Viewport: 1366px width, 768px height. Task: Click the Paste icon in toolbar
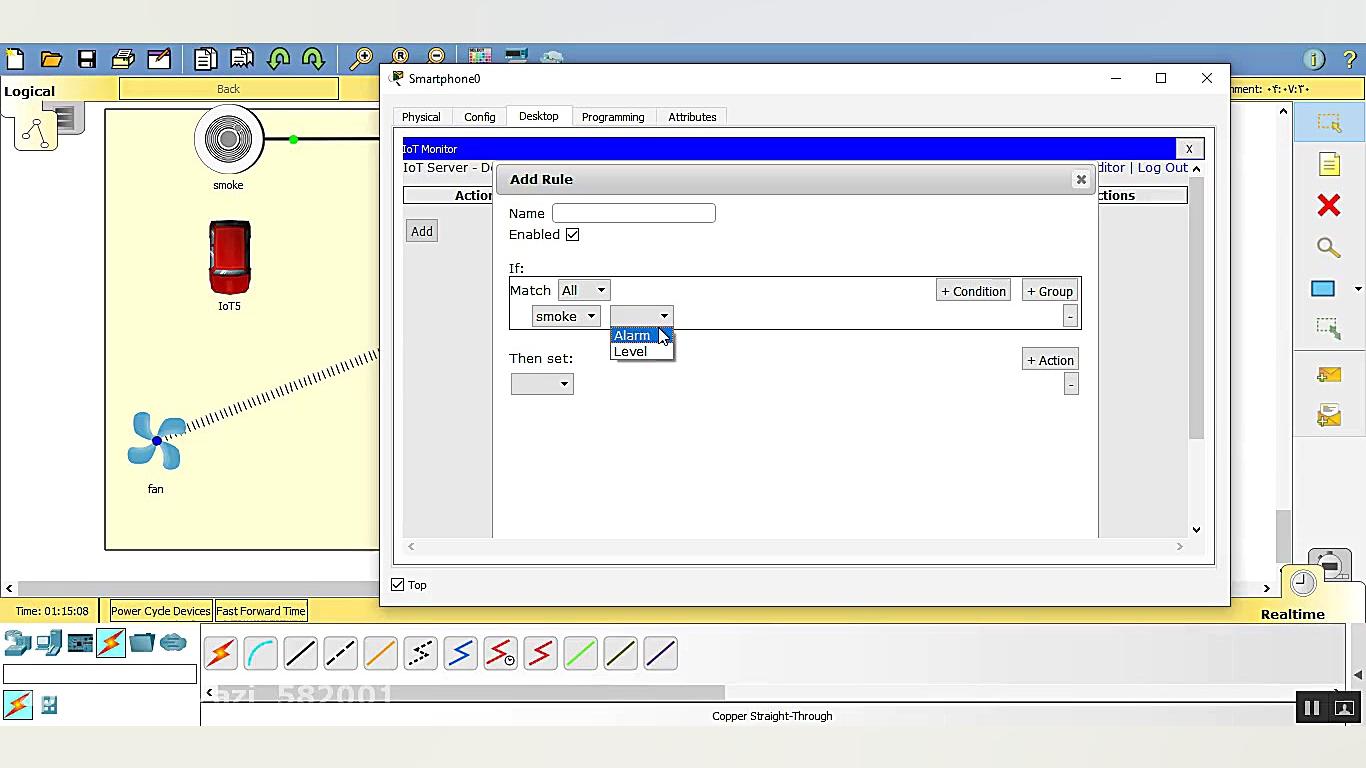point(241,59)
